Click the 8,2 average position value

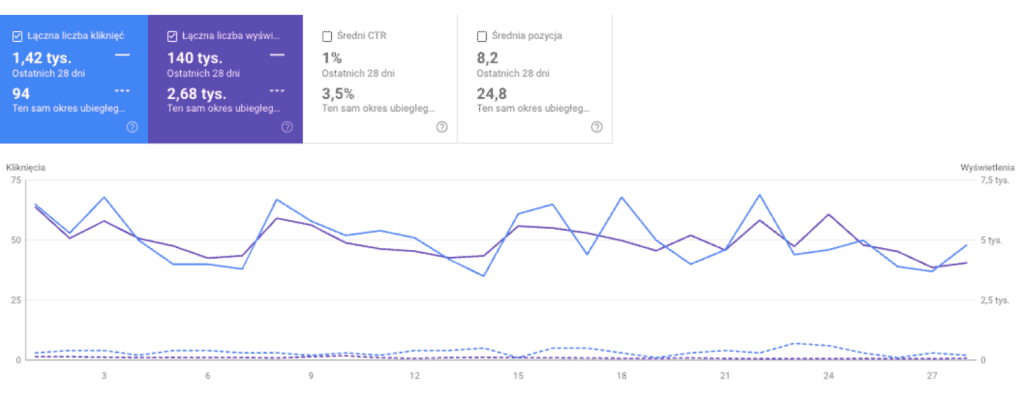pyautogui.click(x=488, y=57)
